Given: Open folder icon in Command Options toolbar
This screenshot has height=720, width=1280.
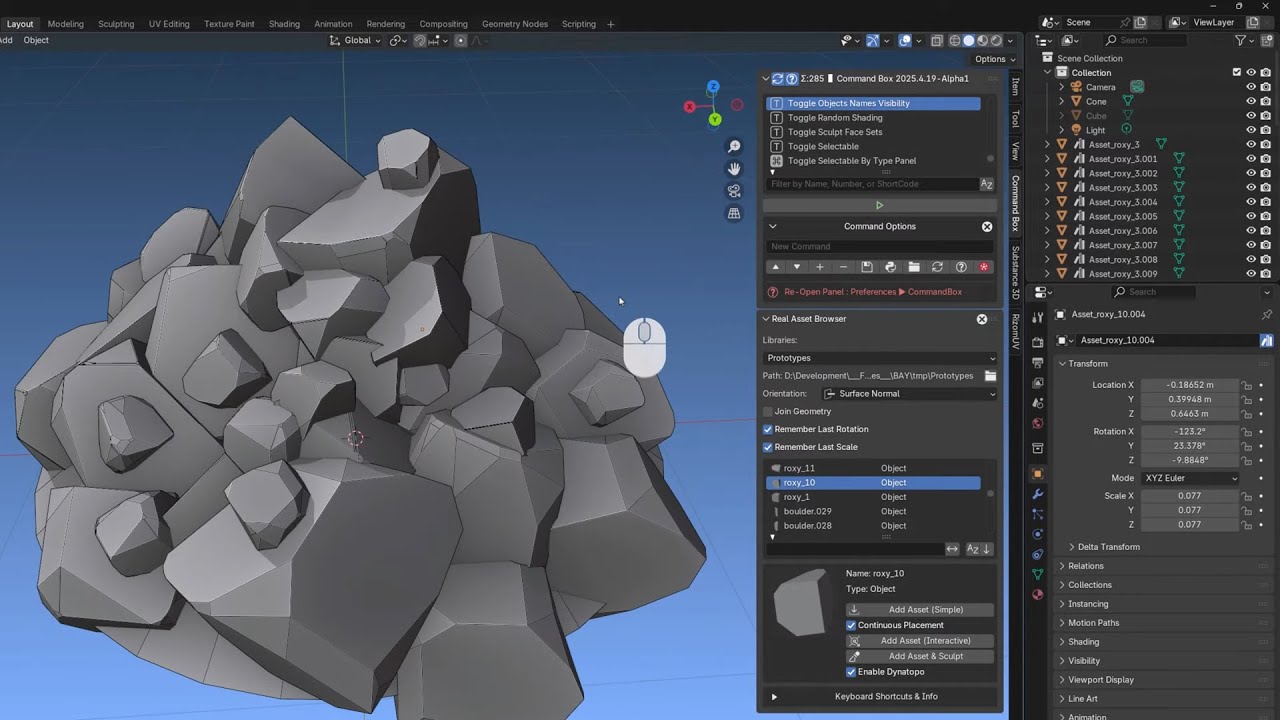Looking at the screenshot, I should (x=914, y=267).
